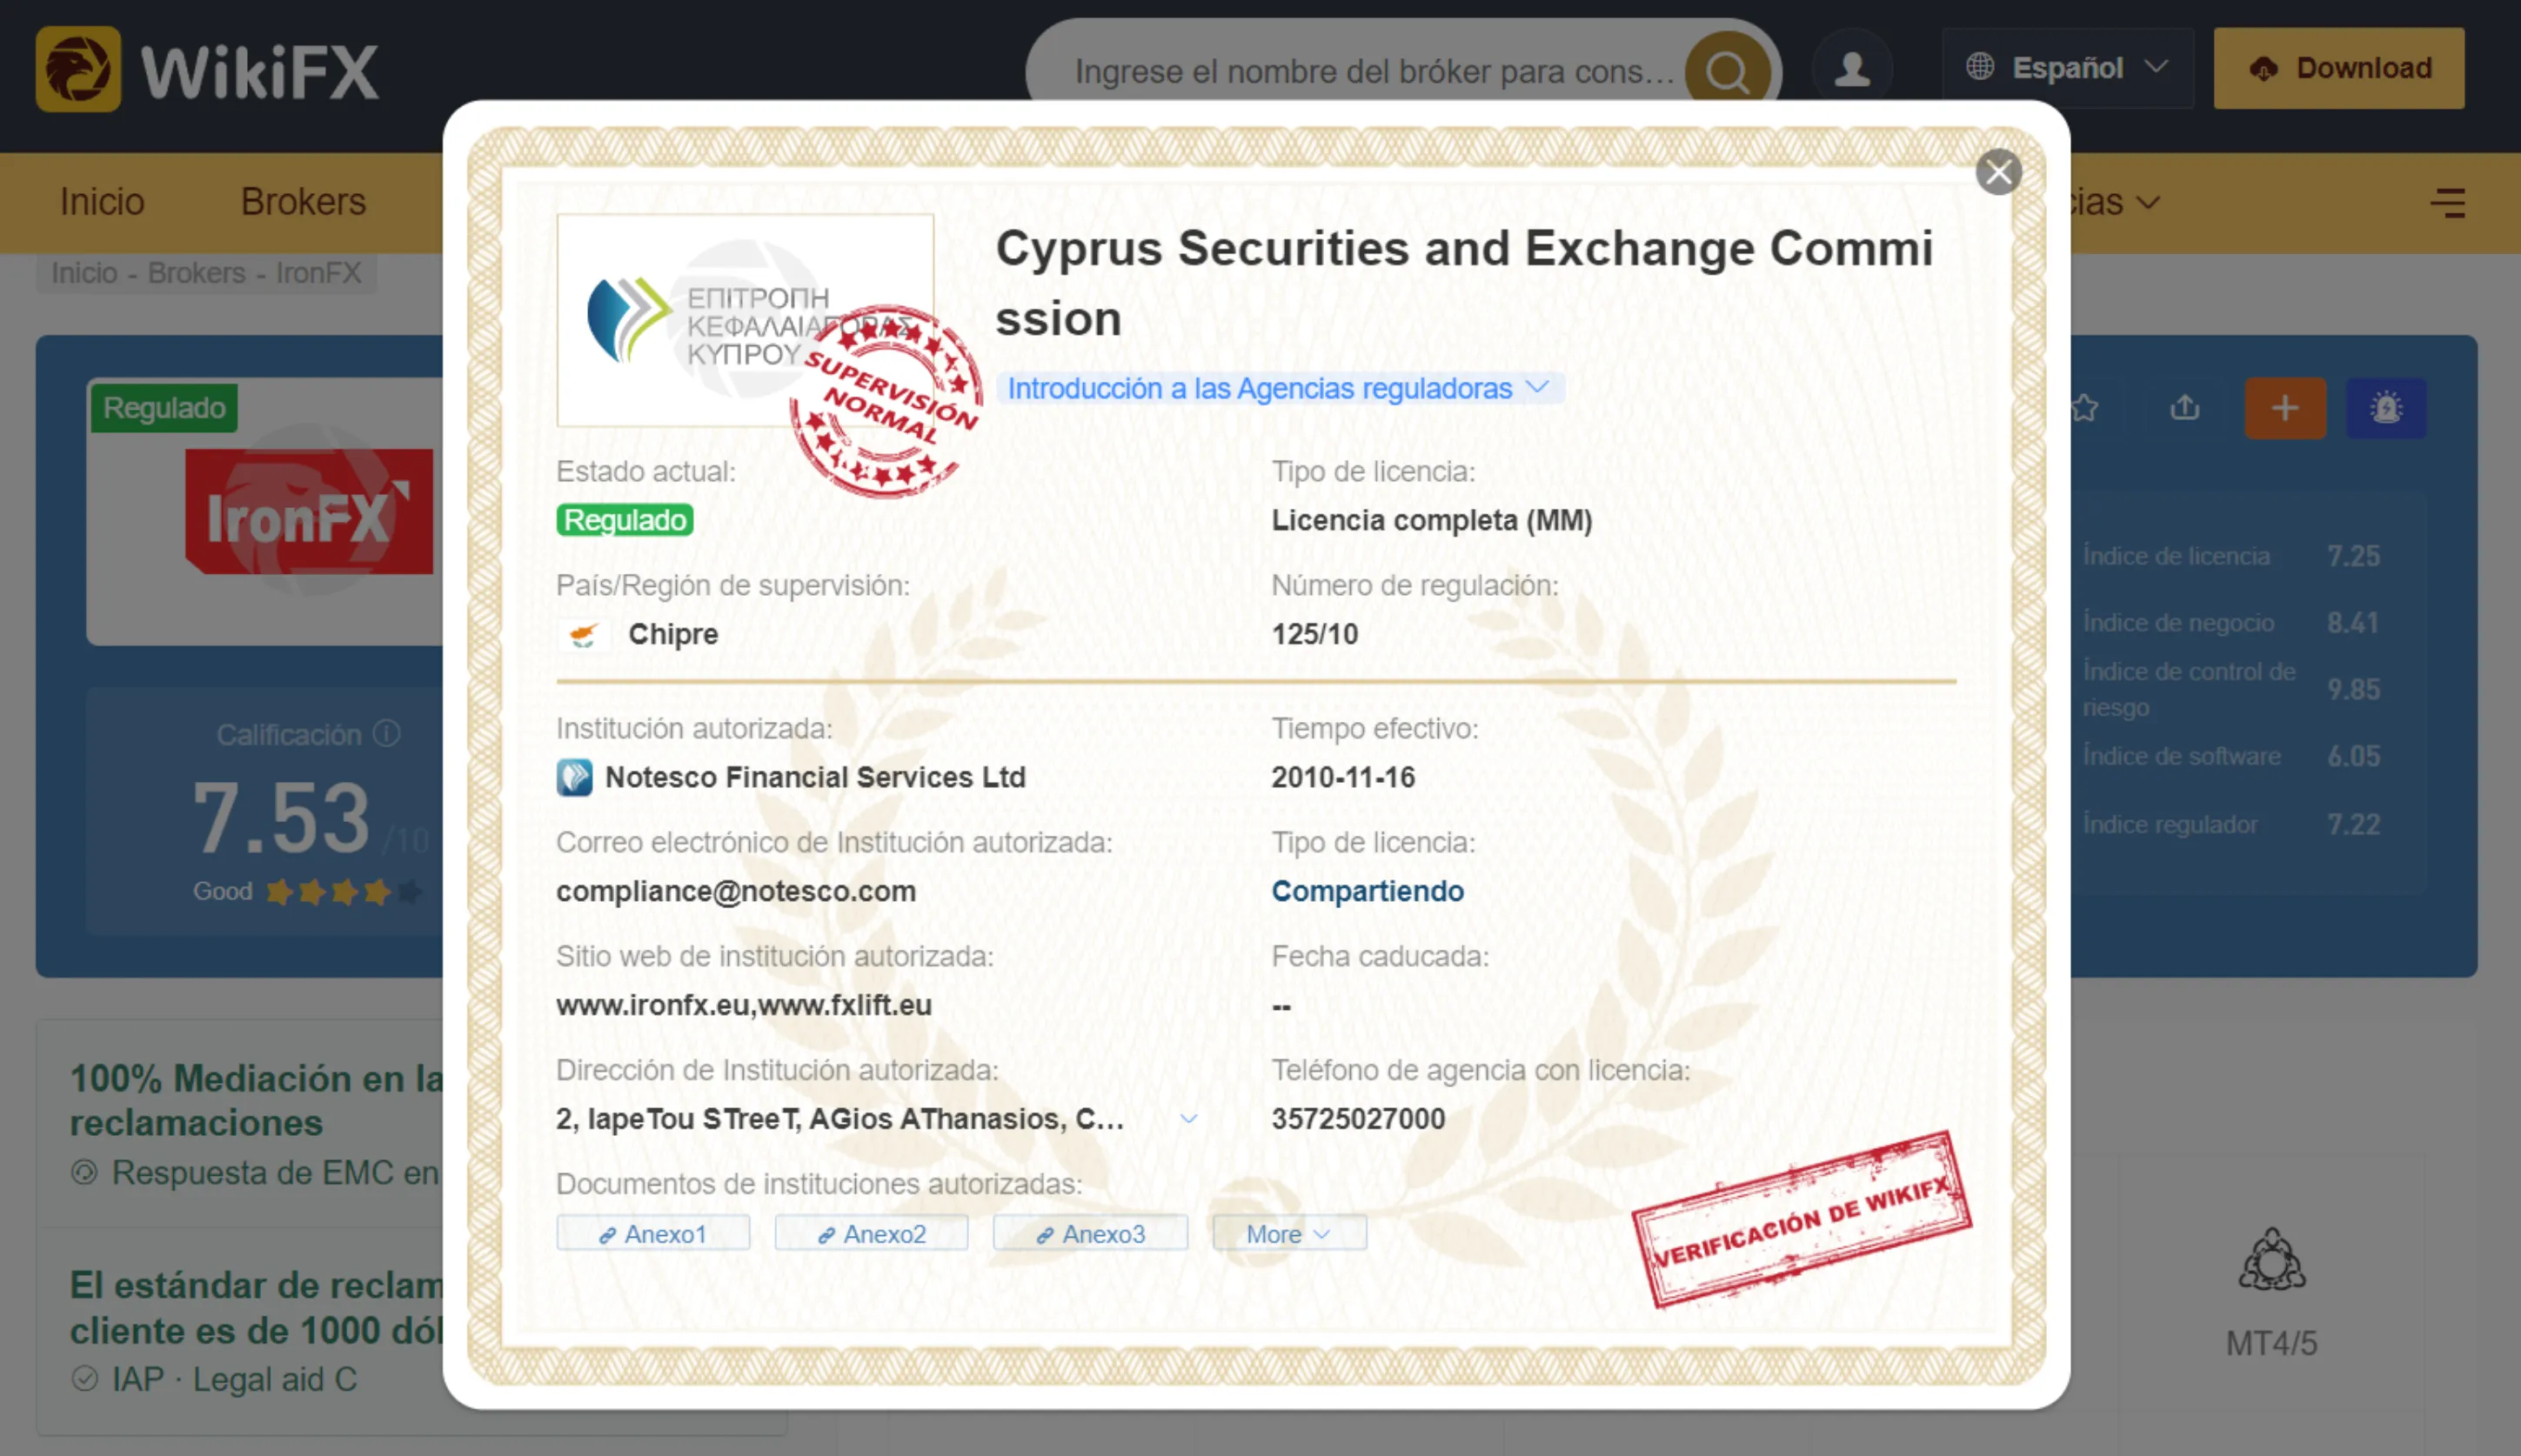This screenshot has width=2521, height=1456.
Task: Click the Notesco Financial Services Ltd name
Action: click(815, 777)
